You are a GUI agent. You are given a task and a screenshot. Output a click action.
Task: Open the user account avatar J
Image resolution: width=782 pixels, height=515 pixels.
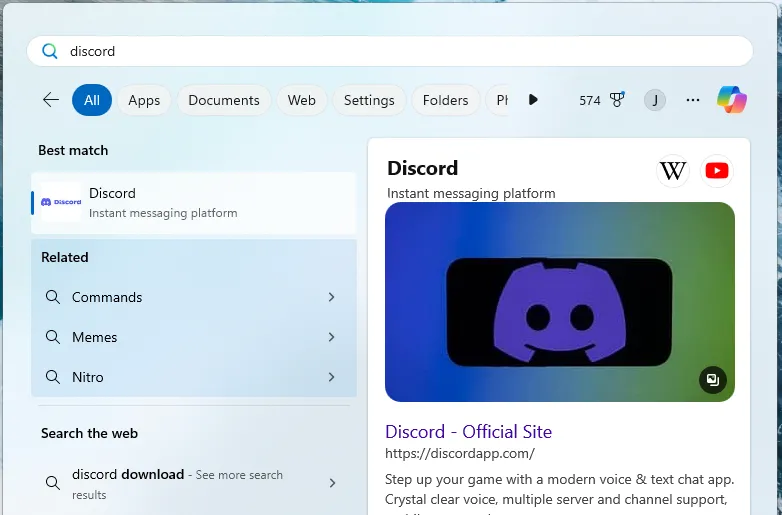(x=655, y=100)
